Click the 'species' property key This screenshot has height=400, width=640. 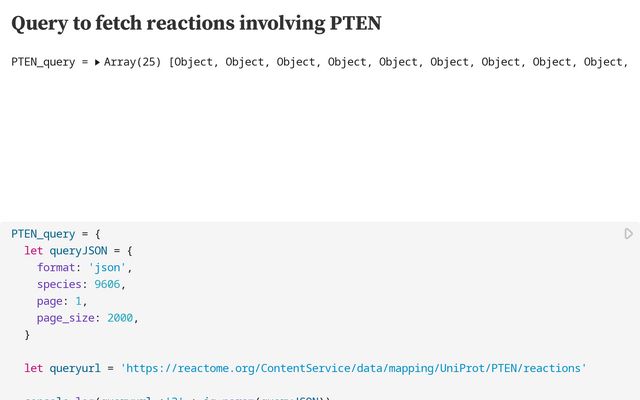(x=59, y=284)
